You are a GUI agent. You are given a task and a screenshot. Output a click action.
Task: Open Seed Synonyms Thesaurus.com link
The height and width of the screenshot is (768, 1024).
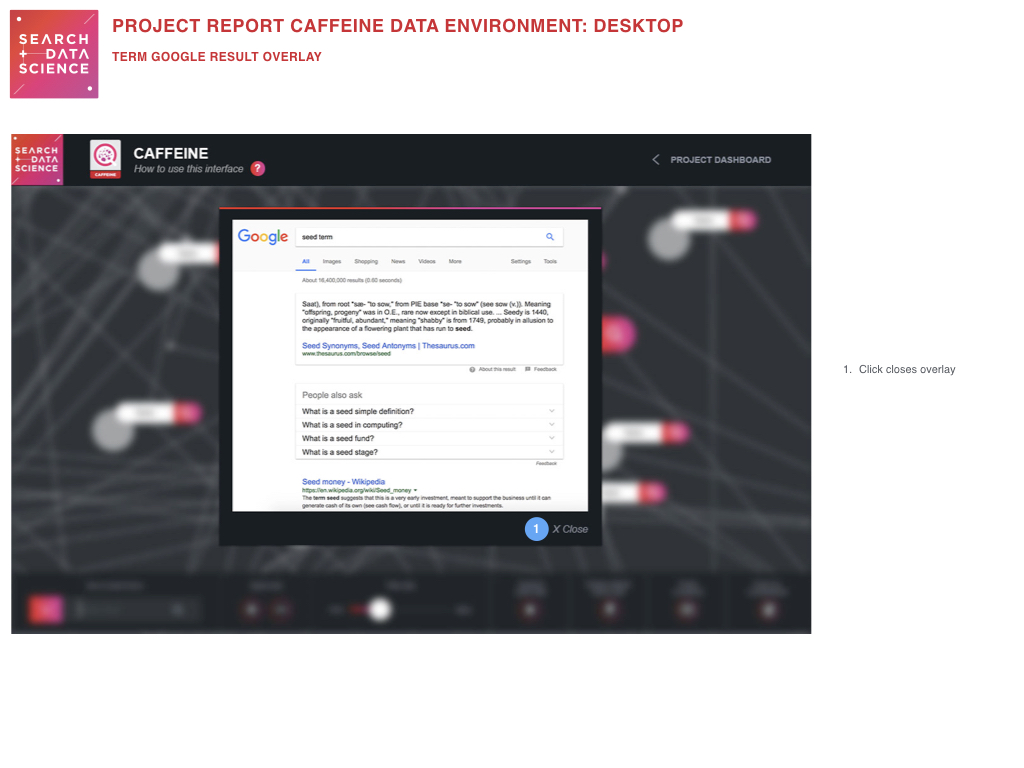coord(388,345)
